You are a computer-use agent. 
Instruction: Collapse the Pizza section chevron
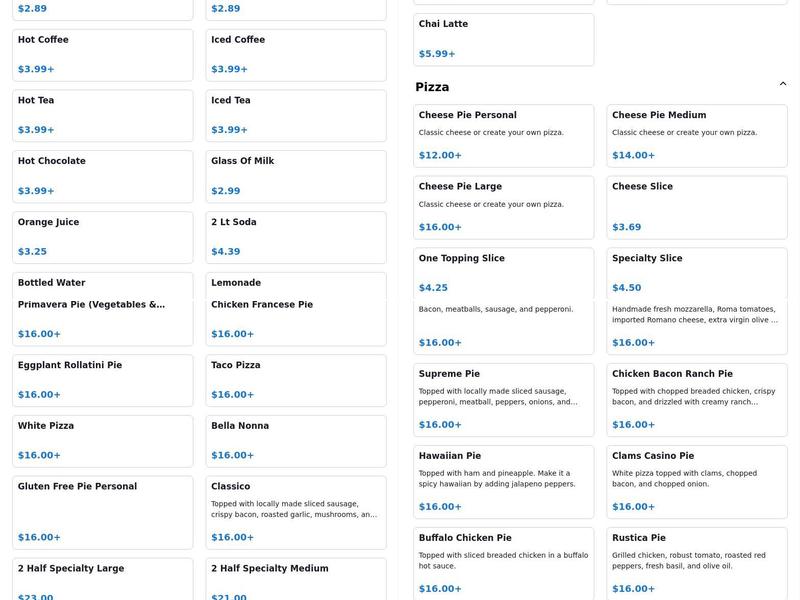click(x=782, y=84)
